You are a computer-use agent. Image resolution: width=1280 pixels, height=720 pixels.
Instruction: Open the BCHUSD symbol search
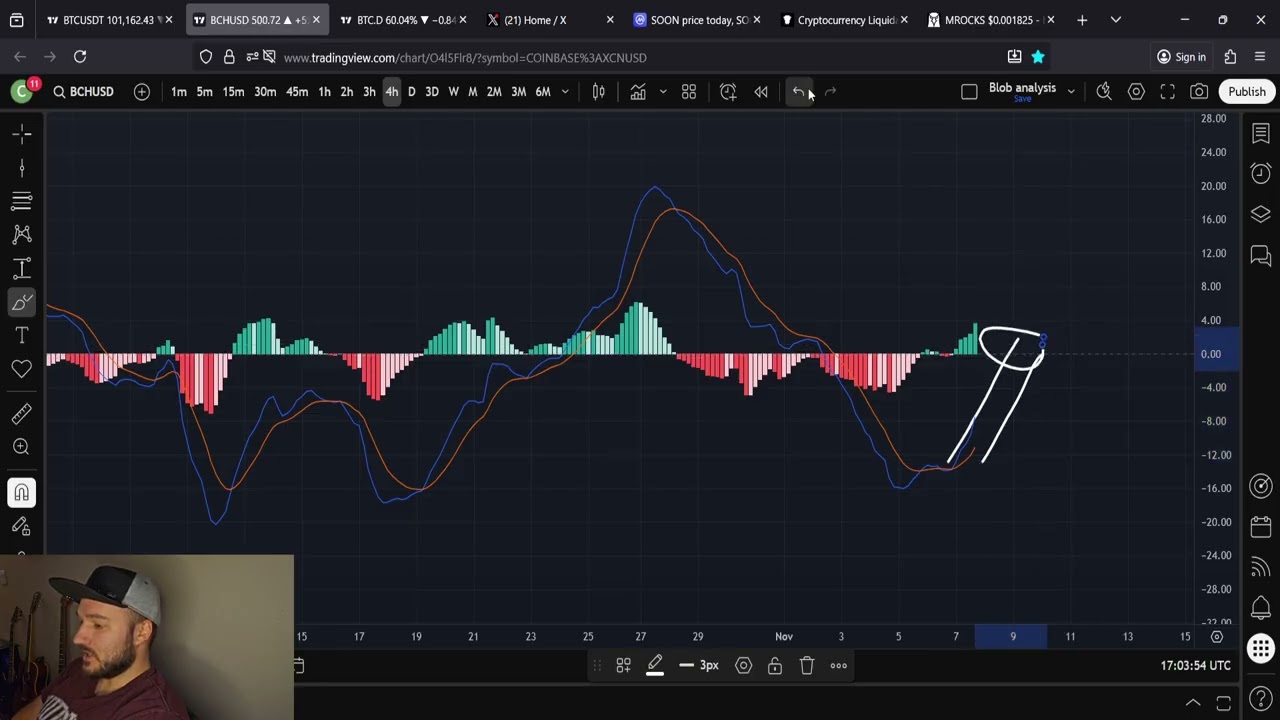(83, 92)
